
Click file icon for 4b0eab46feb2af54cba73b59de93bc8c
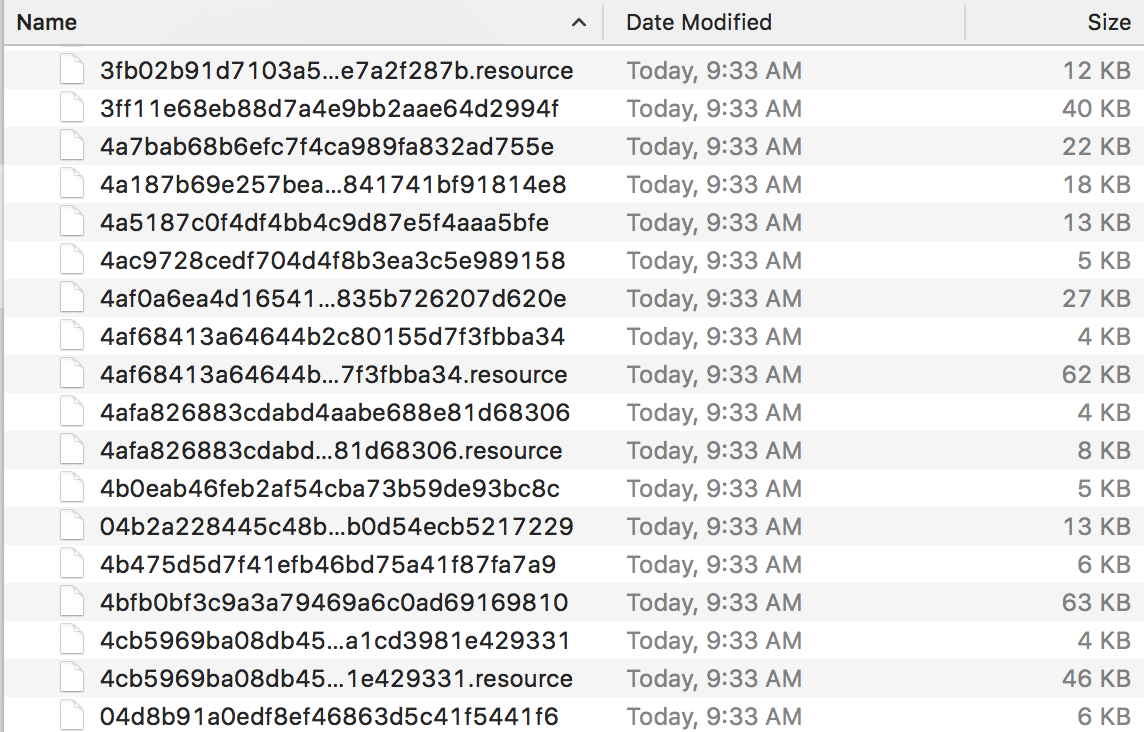[x=72, y=488]
